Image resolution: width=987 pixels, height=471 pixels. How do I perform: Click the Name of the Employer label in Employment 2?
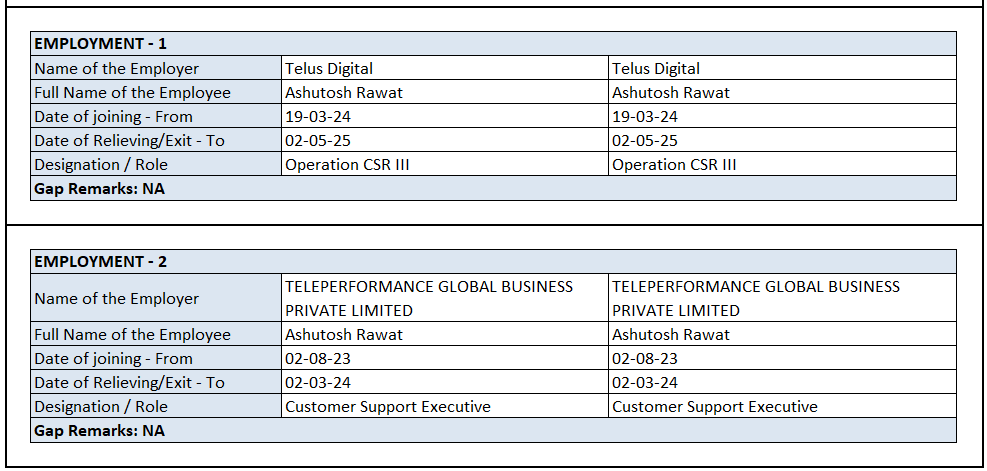point(117,298)
